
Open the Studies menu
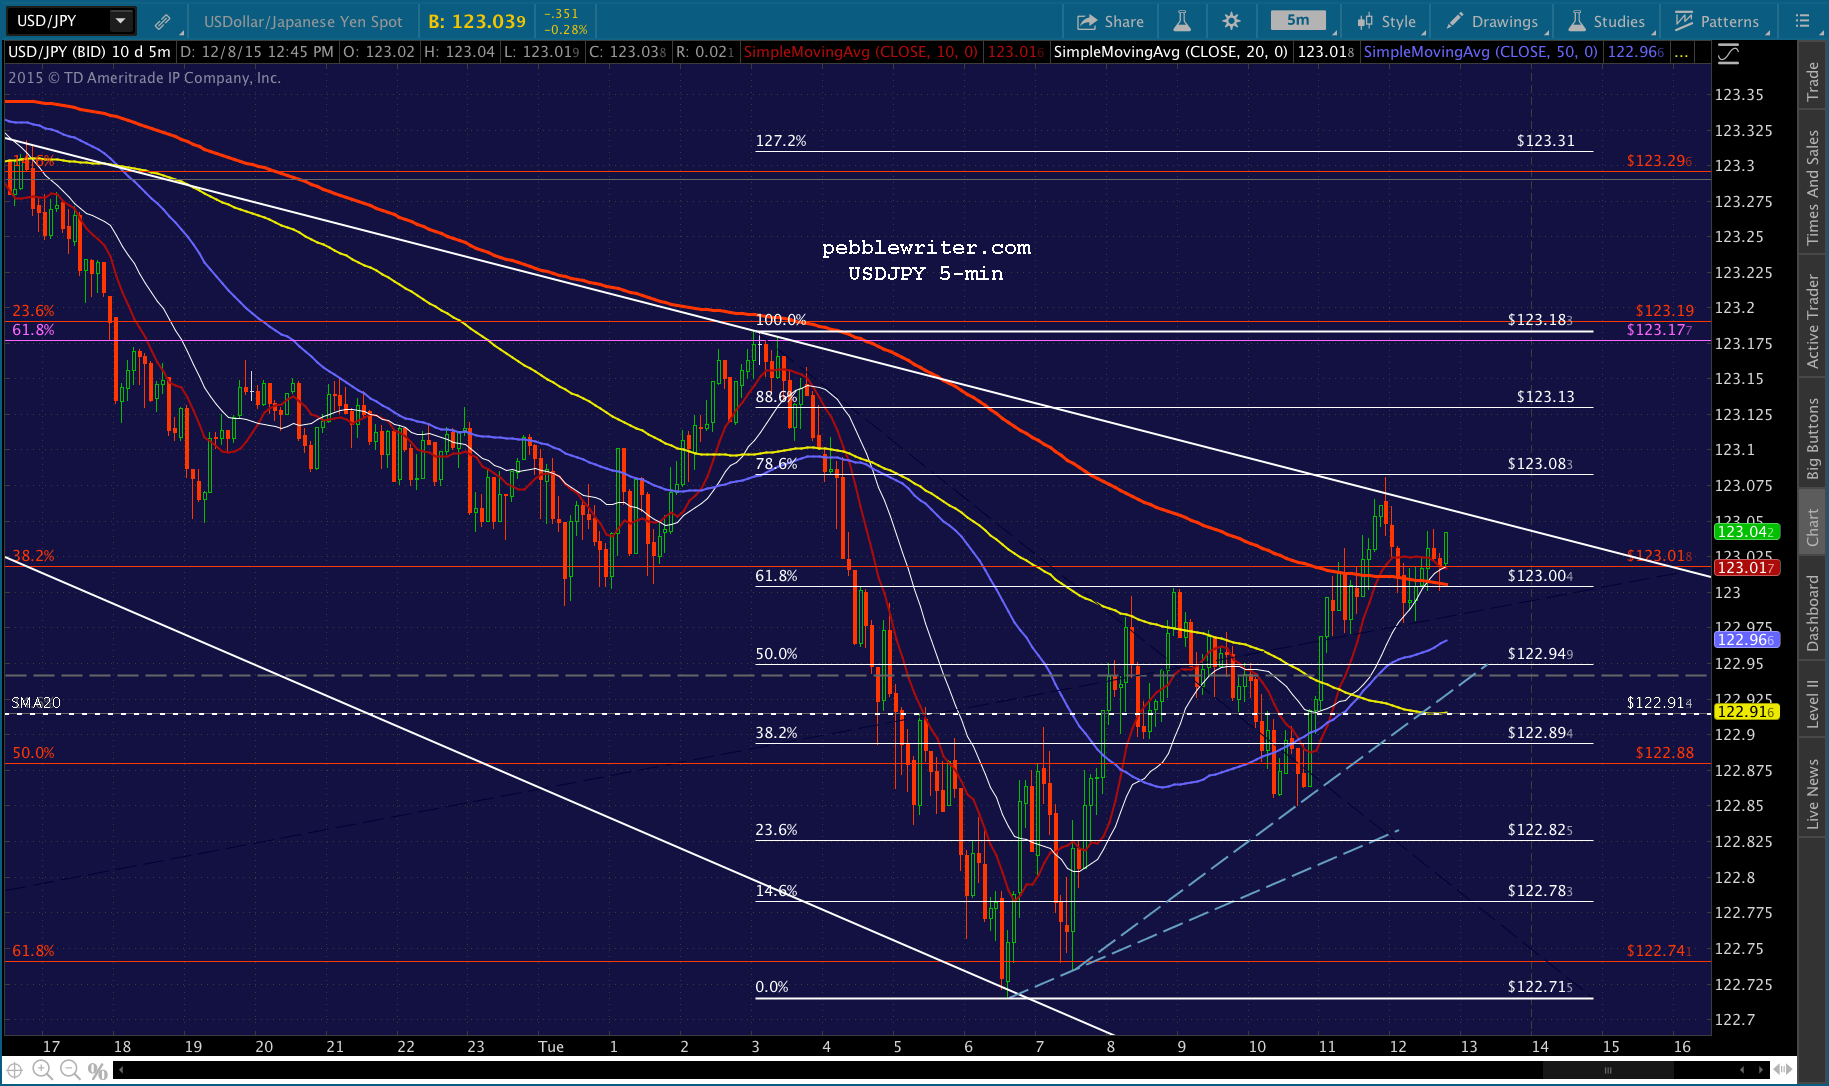[1607, 21]
